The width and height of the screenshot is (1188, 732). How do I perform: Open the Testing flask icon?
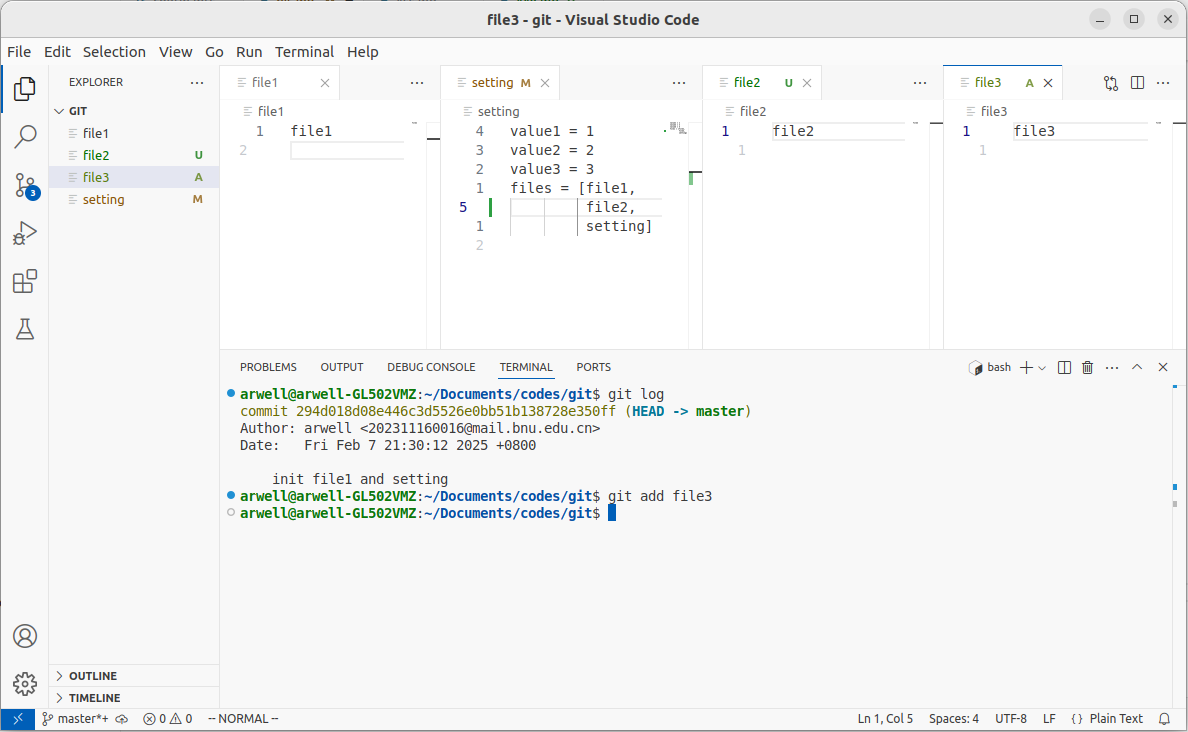point(25,329)
